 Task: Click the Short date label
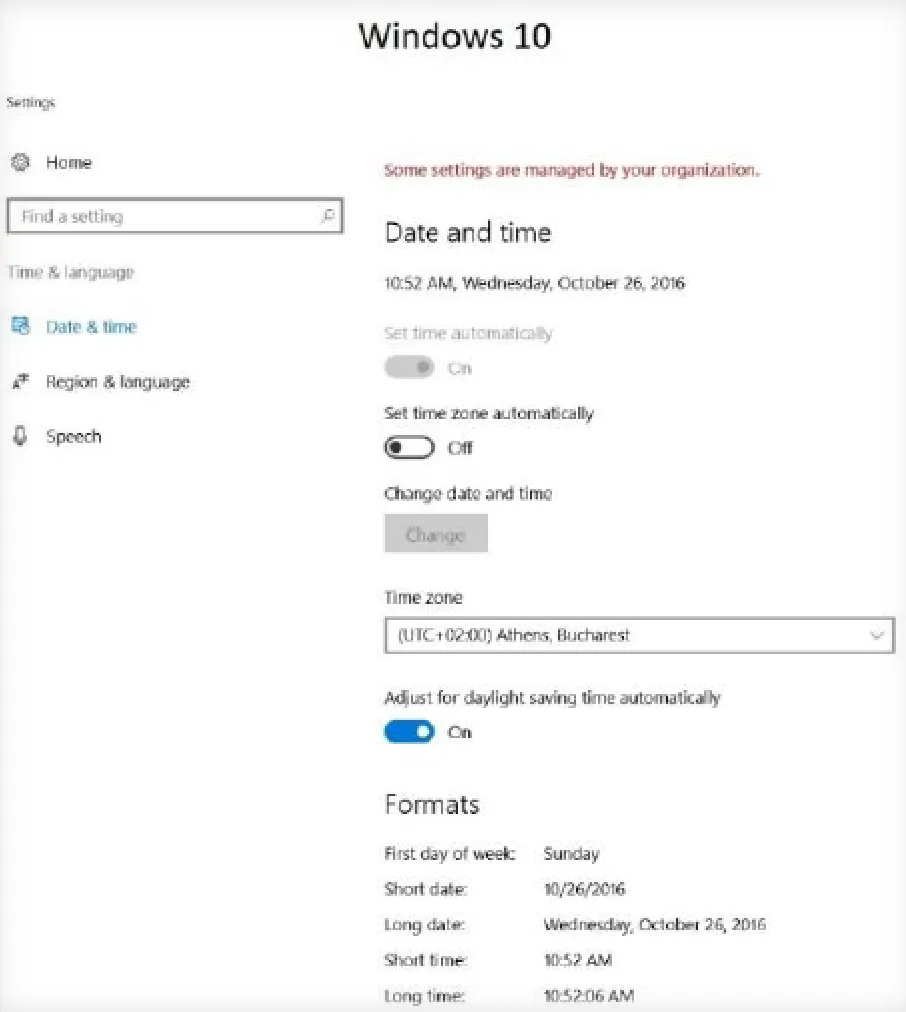[426, 889]
